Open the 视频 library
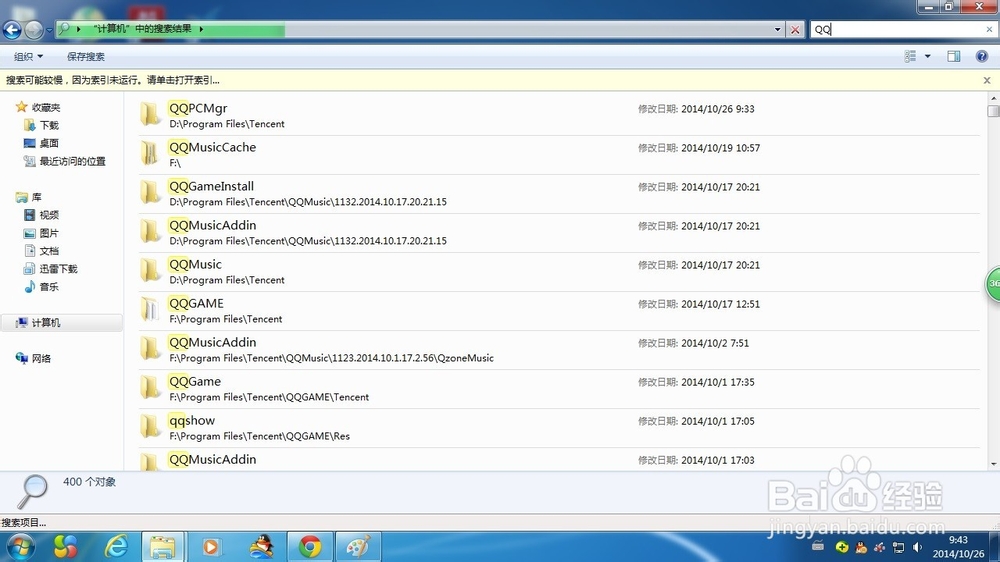This screenshot has width=1000, height=562. point(41,215)
